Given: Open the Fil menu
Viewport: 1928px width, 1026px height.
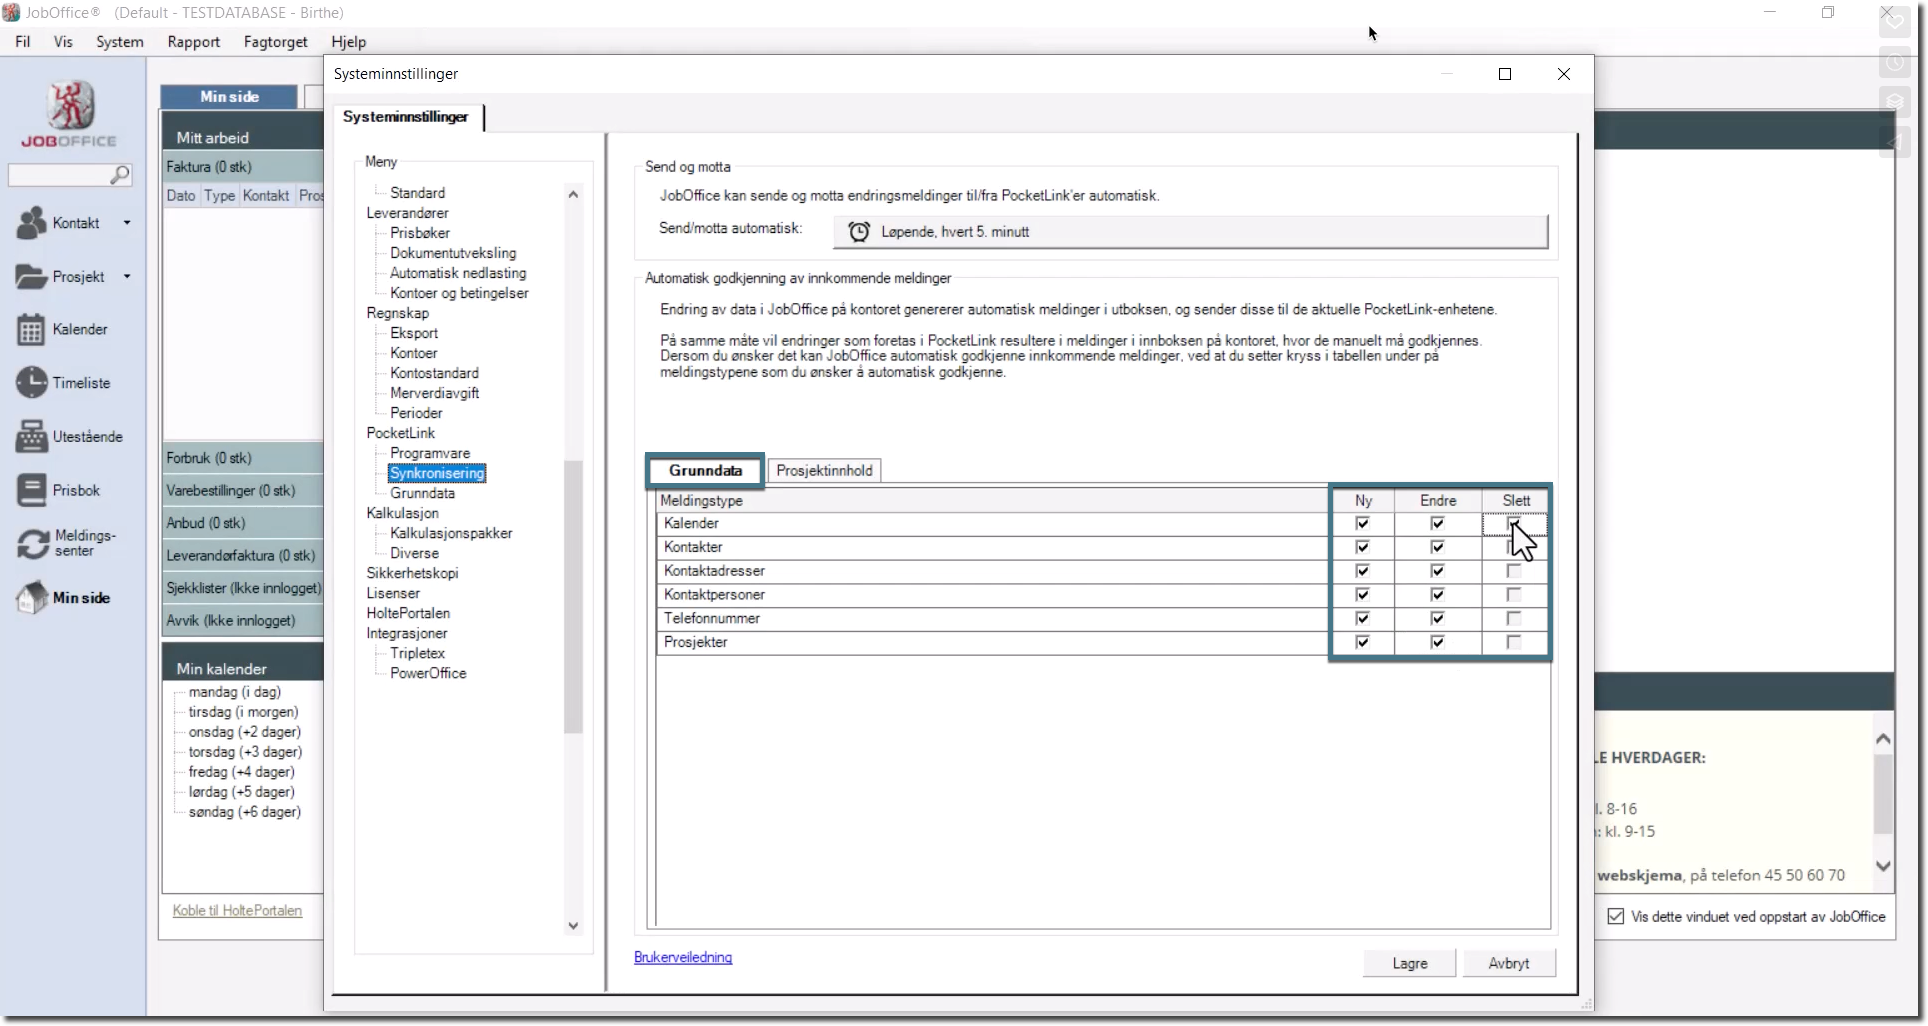Looking at the screenshot, I should (23, 42).
